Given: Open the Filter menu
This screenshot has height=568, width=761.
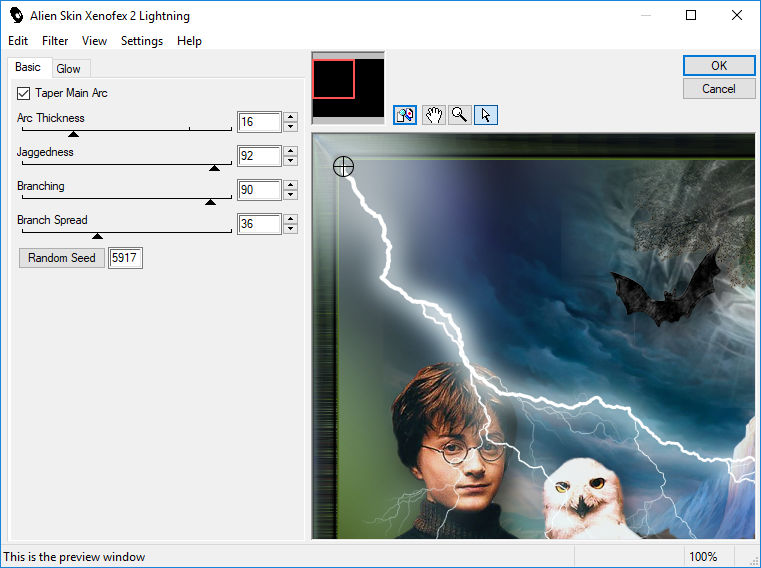Looking at the screenshot, I should point(55,41).
